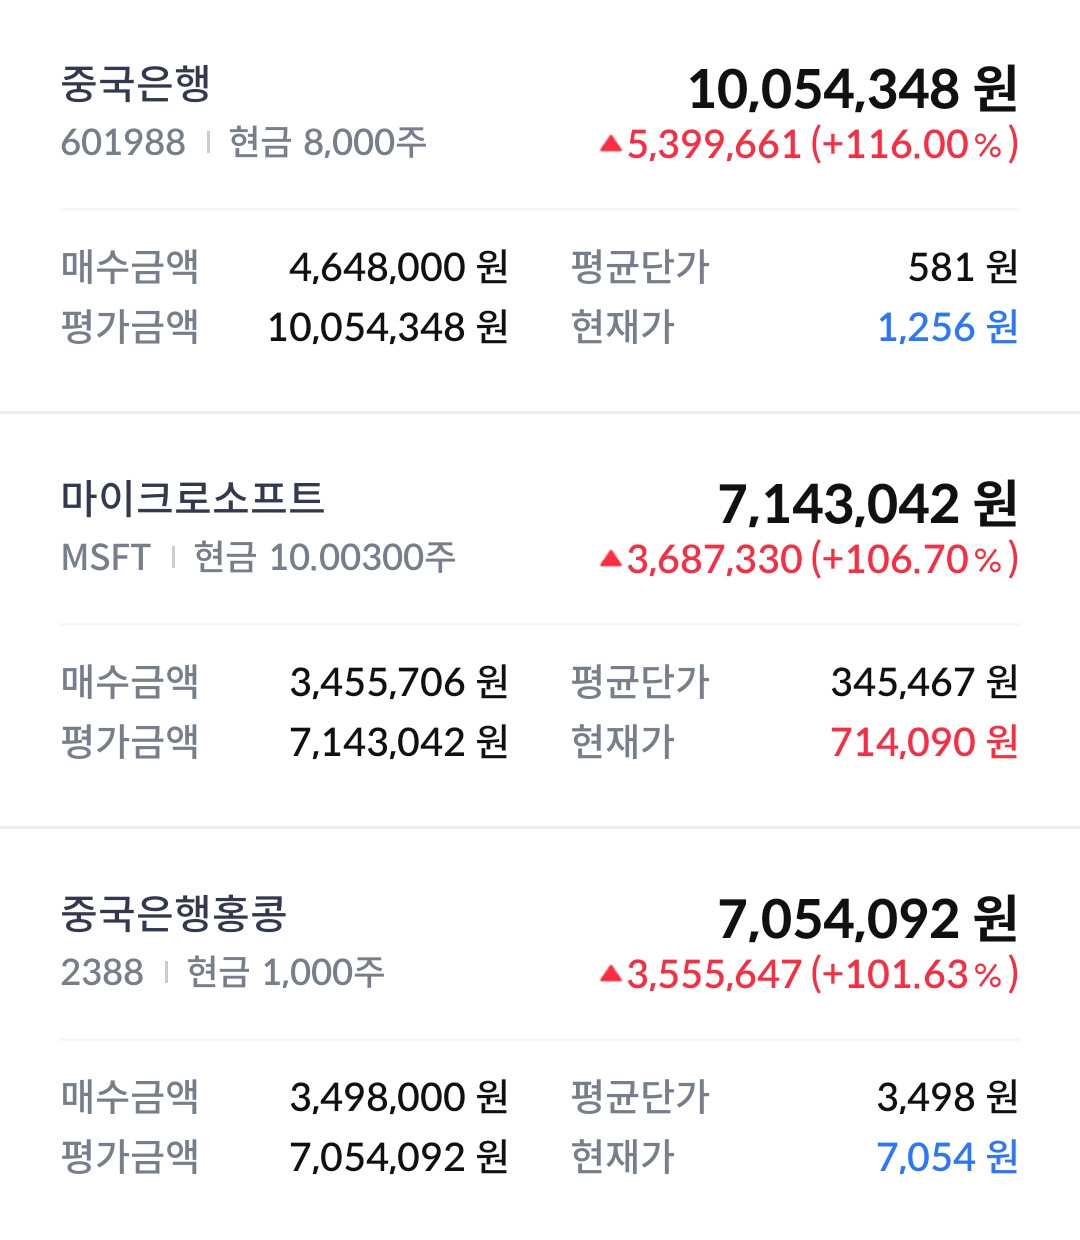Click the red up-triangle beside 3,687,330
1080x1240 pixels.
pyautogui.click(x=611, y=560)
